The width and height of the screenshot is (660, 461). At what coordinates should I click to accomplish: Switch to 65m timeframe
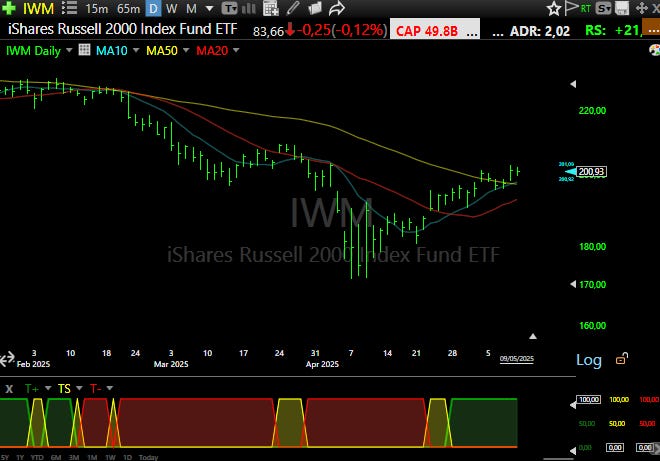point(128,8)
